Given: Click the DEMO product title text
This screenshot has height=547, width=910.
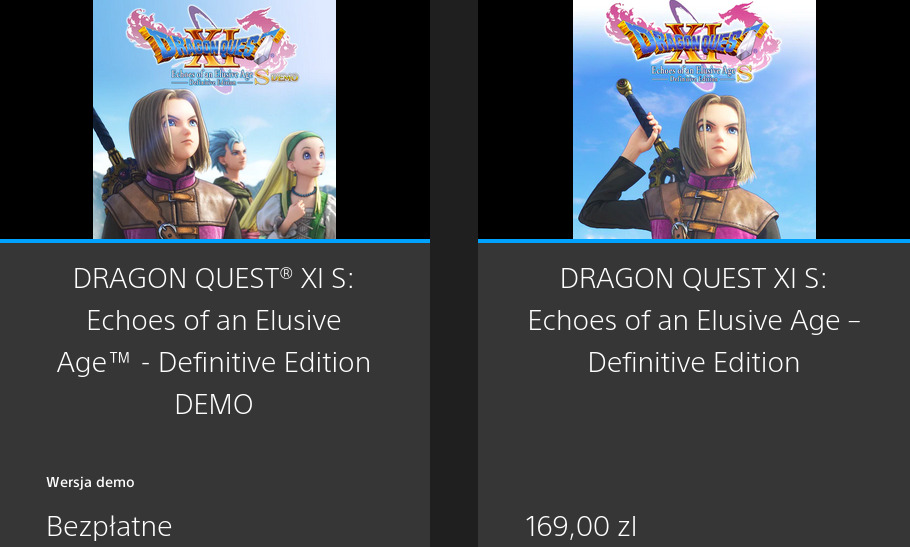Looking at the screenshot, I should (x=214, y=341).
